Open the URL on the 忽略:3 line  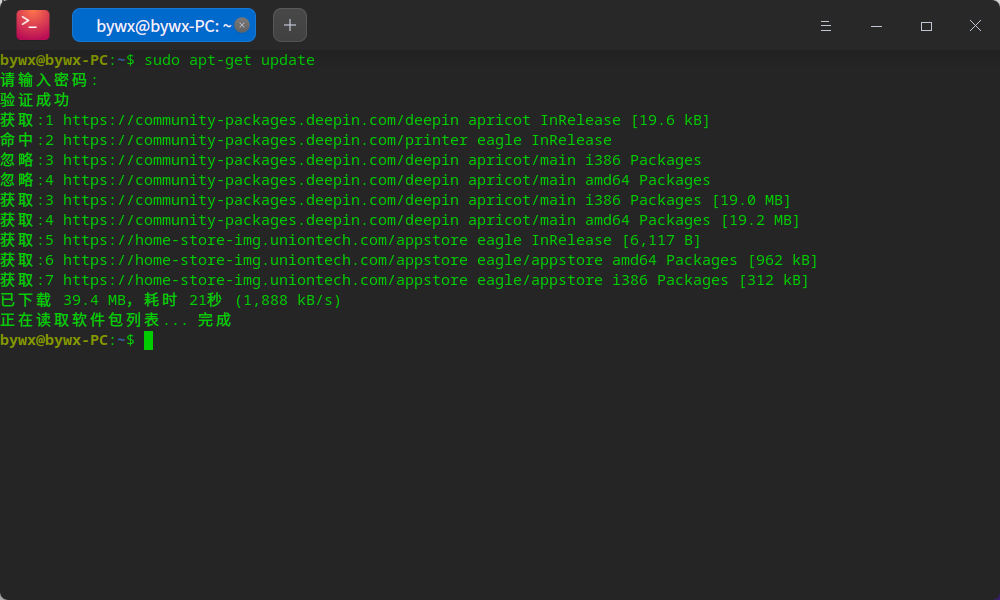point(260,161)
